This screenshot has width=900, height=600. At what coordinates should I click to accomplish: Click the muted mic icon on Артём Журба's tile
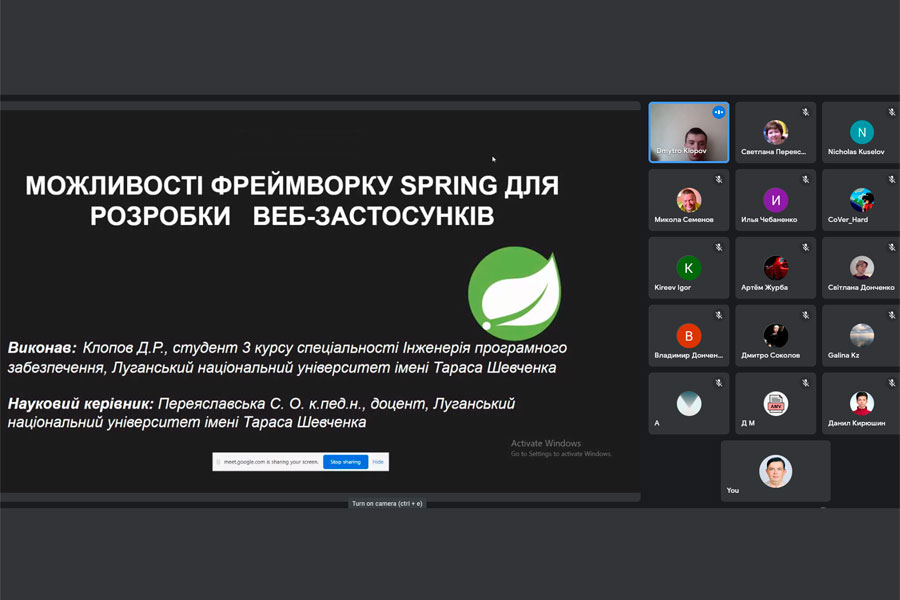[806, 247]
